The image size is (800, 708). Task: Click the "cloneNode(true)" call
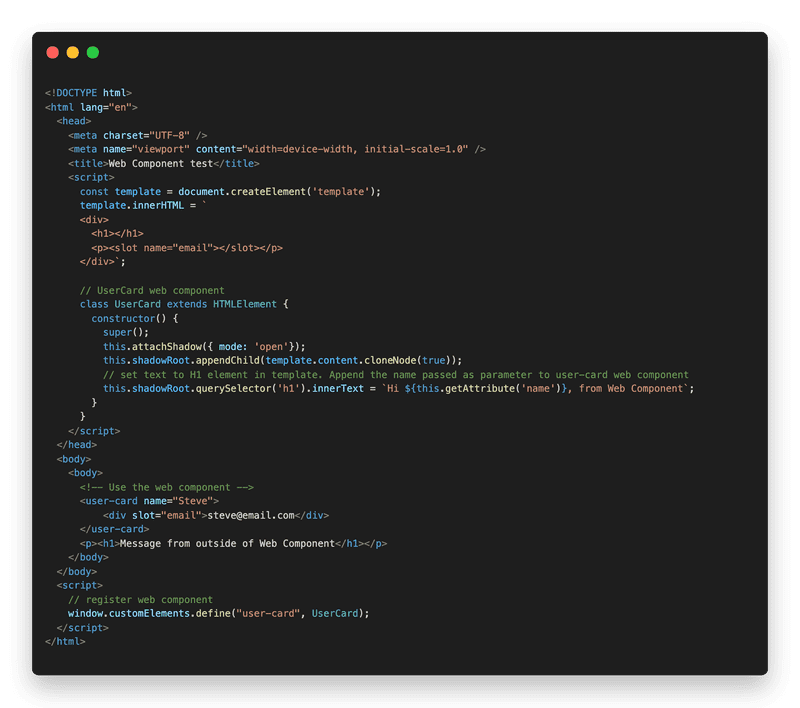(407, 360)
